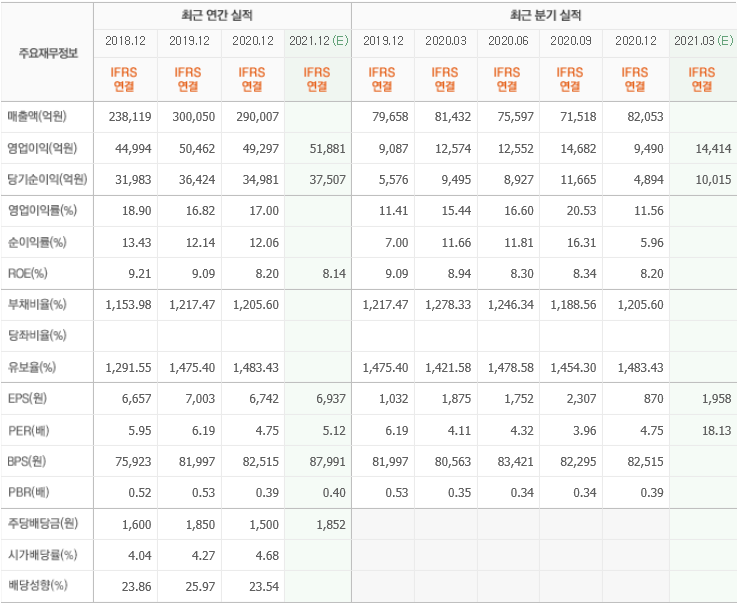Select the 주당배당금(원) row label

click(x=43, y=524)
